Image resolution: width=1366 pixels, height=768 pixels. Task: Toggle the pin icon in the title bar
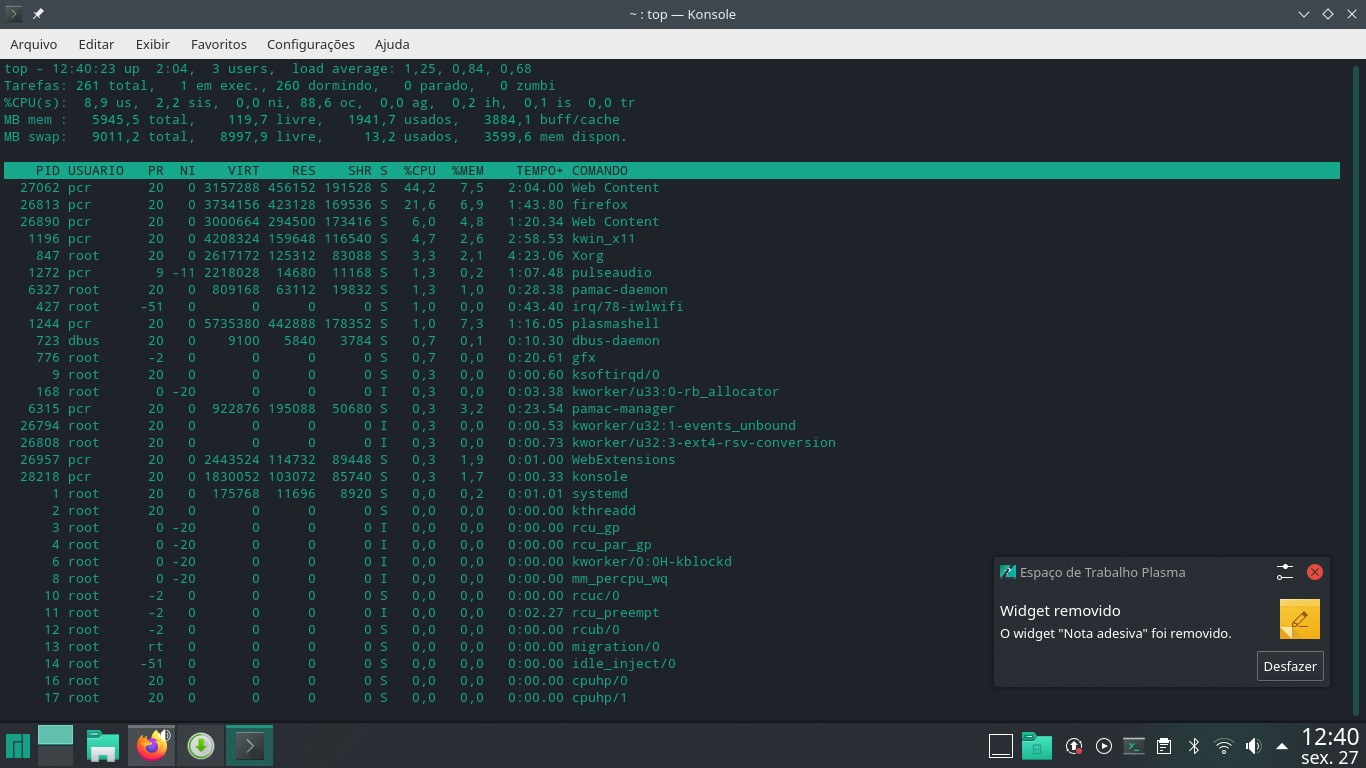[38, 14]
